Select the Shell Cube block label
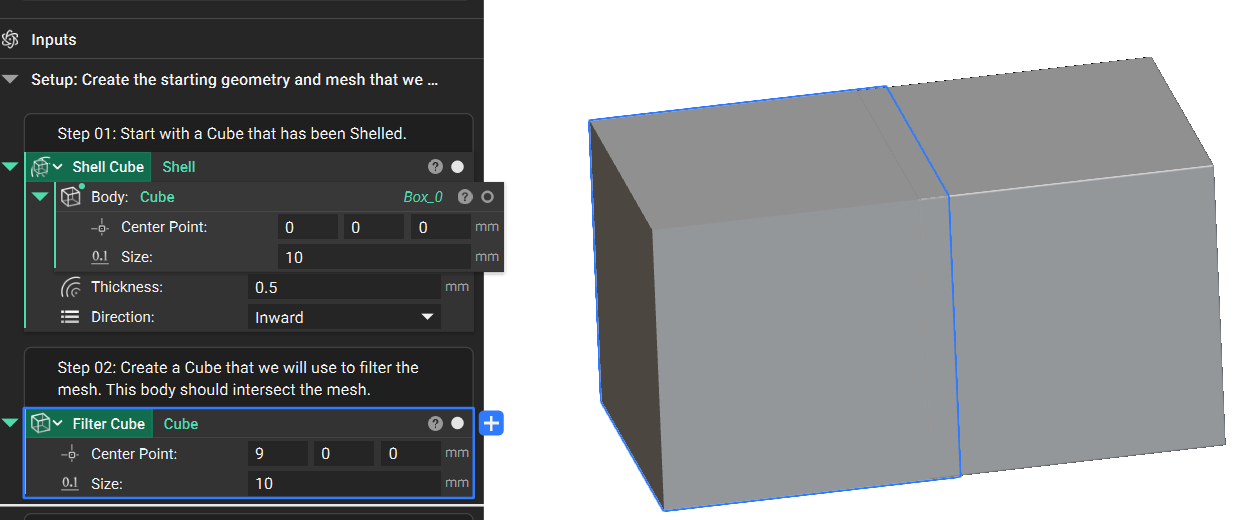The height and width of the screenshot is (520, 1252). pos(108,167)
